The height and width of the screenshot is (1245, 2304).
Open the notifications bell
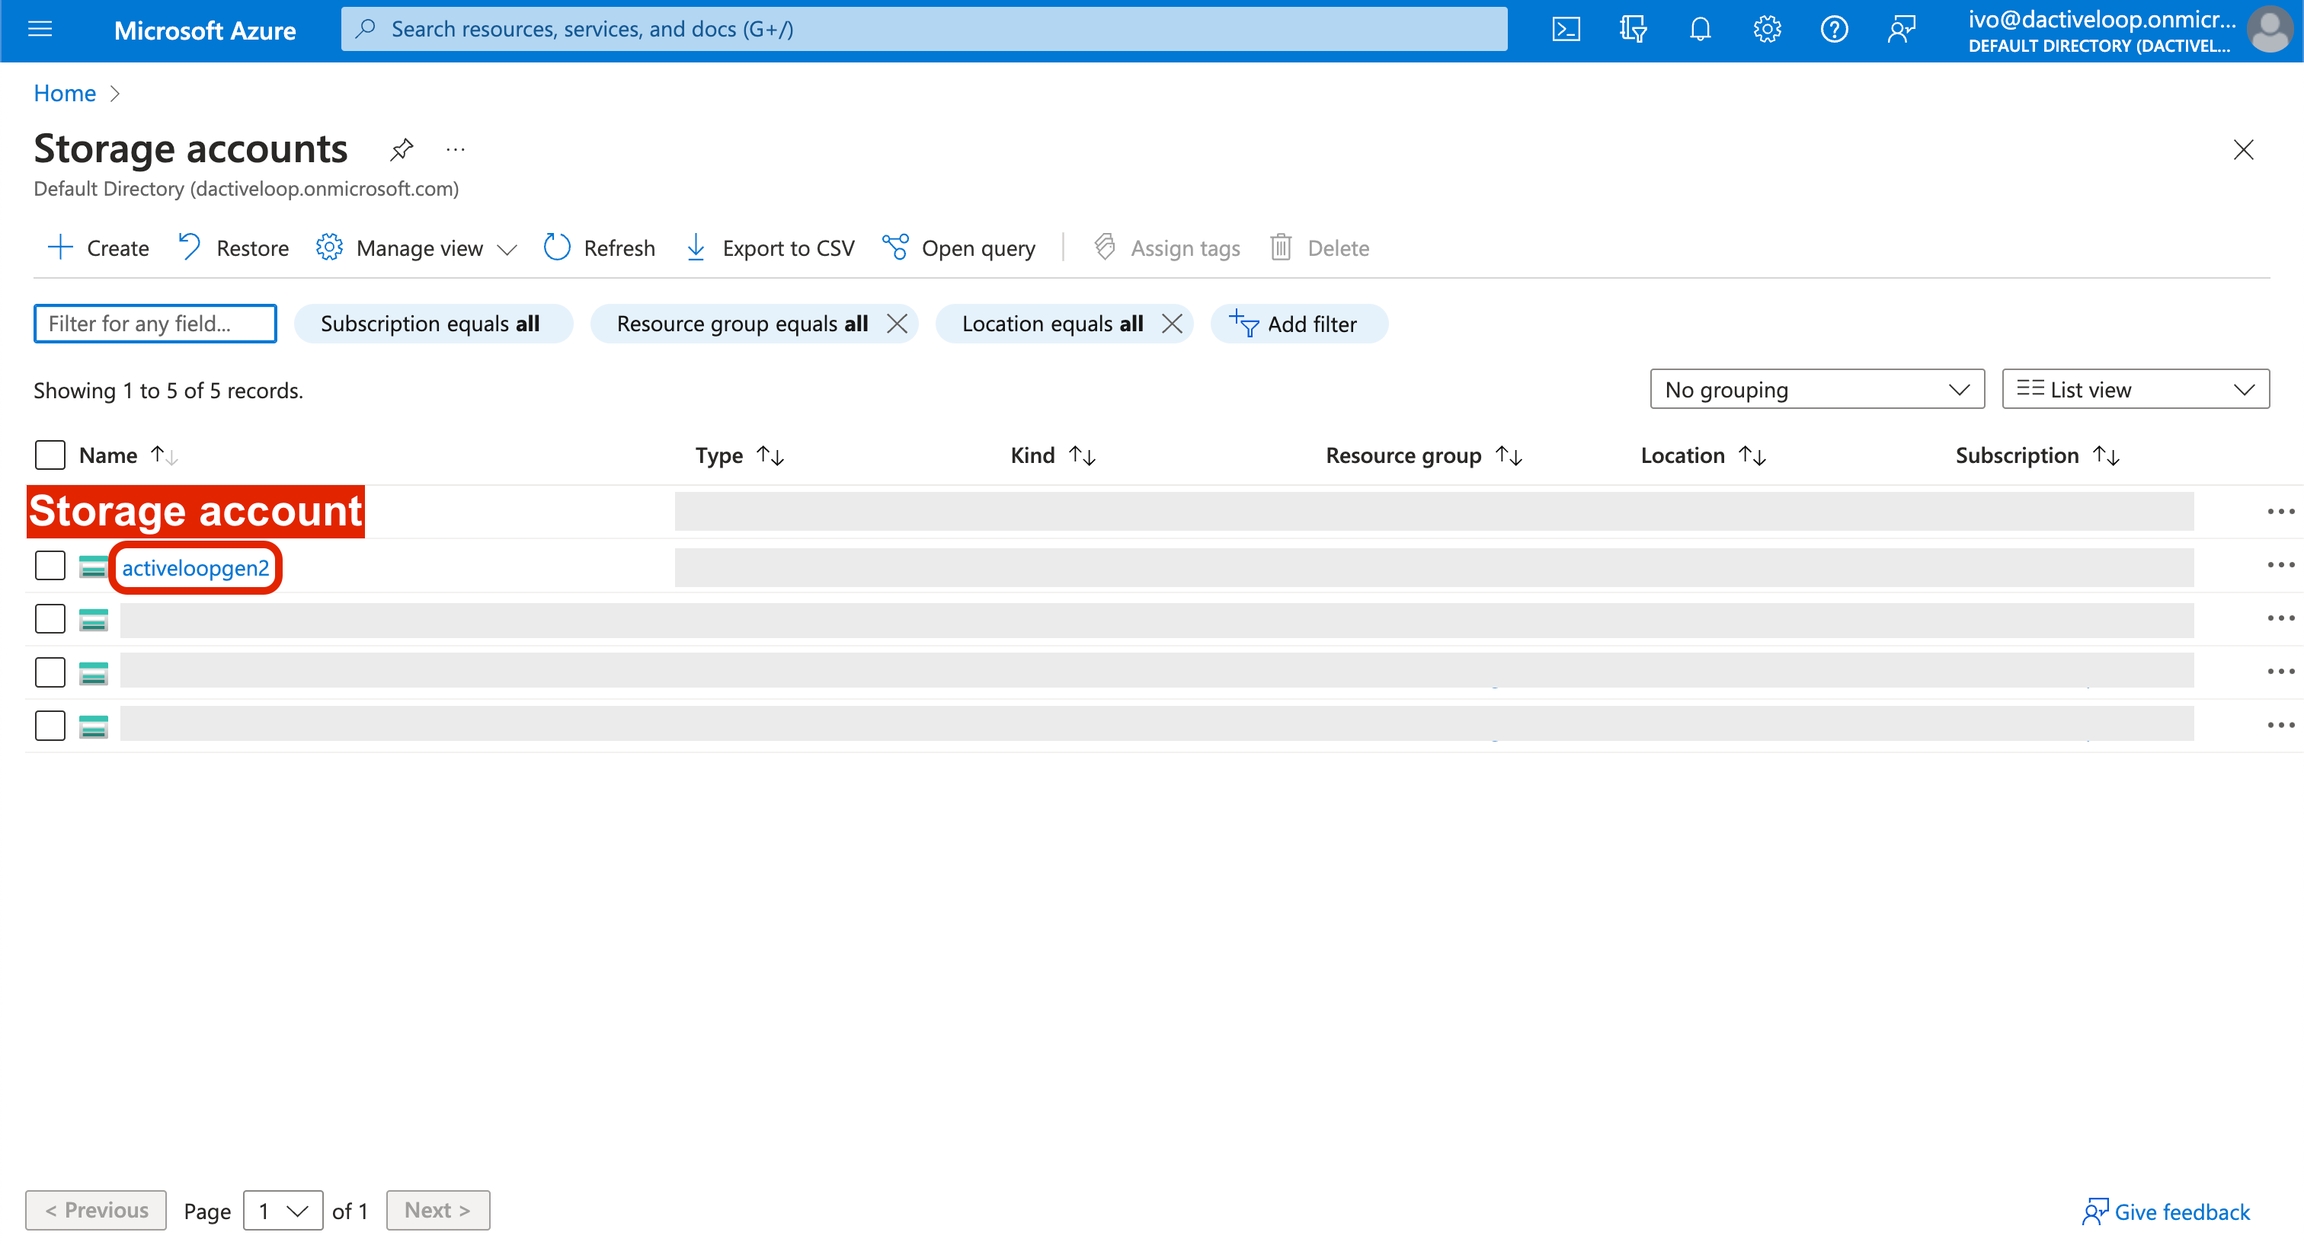coord(1700,30)
